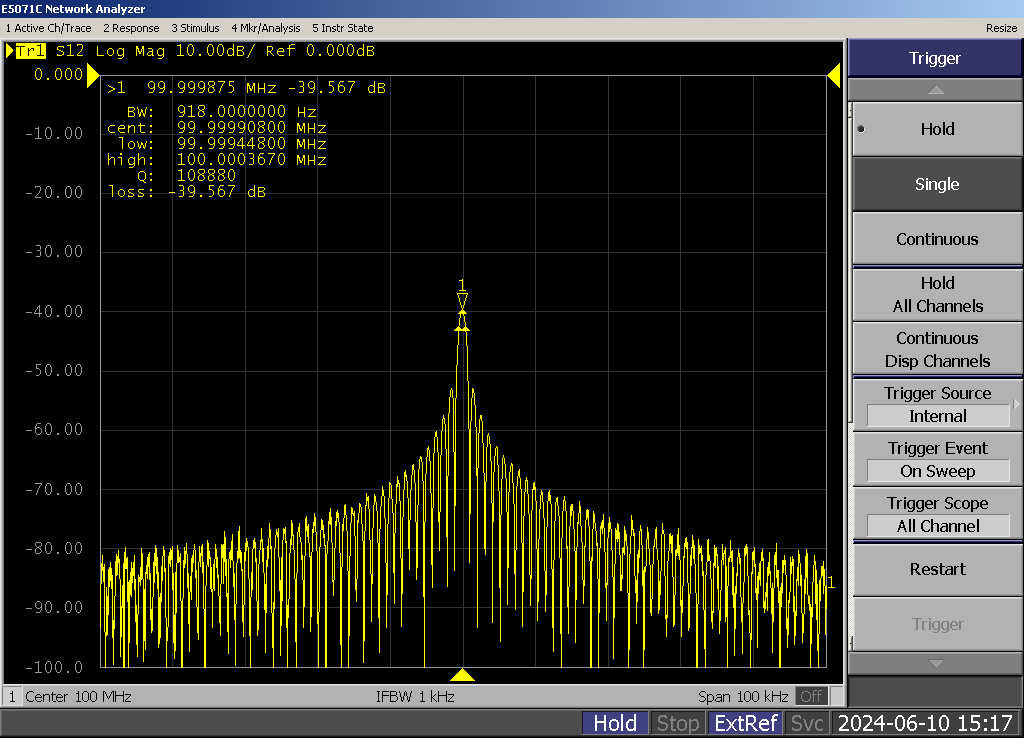
Task: Toggle Trigger Event On Sweep setting
Action: [x=936, y=460]
